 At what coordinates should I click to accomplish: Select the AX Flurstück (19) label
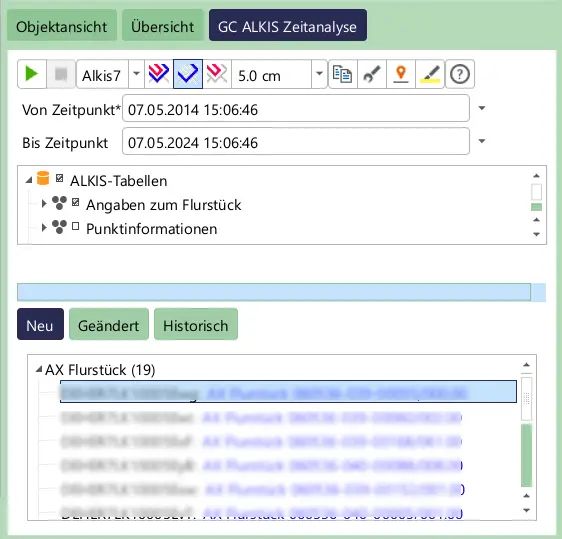coord(100,370)
